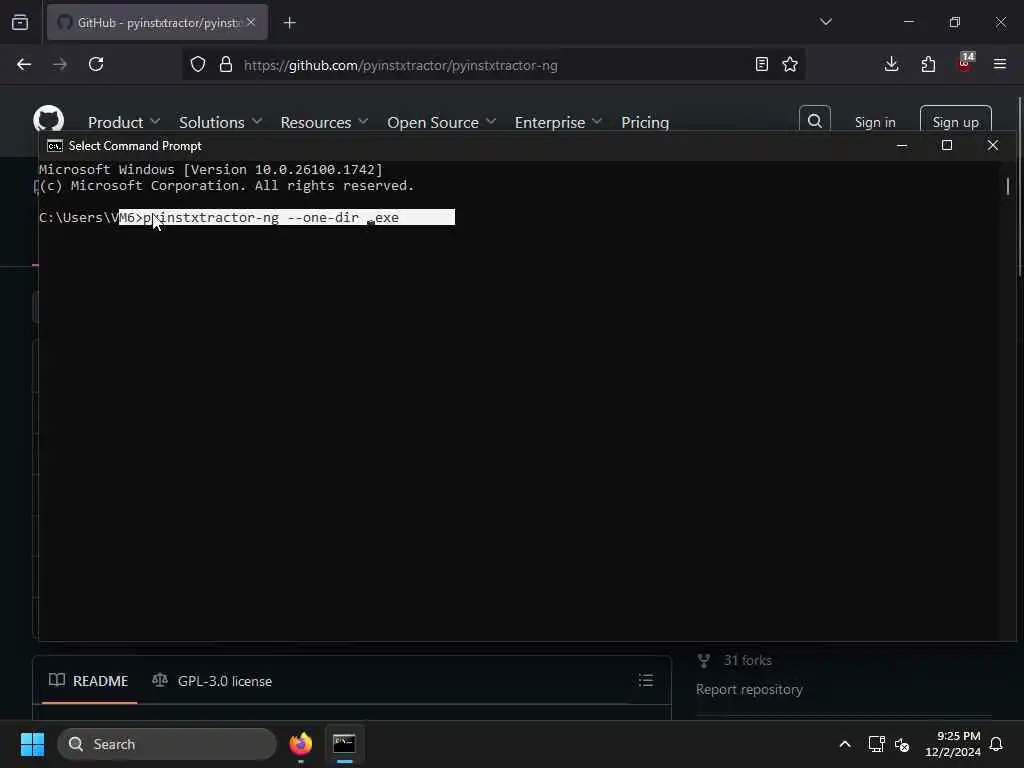Bookmark this page with the star icon

click(x=790, y=64)
